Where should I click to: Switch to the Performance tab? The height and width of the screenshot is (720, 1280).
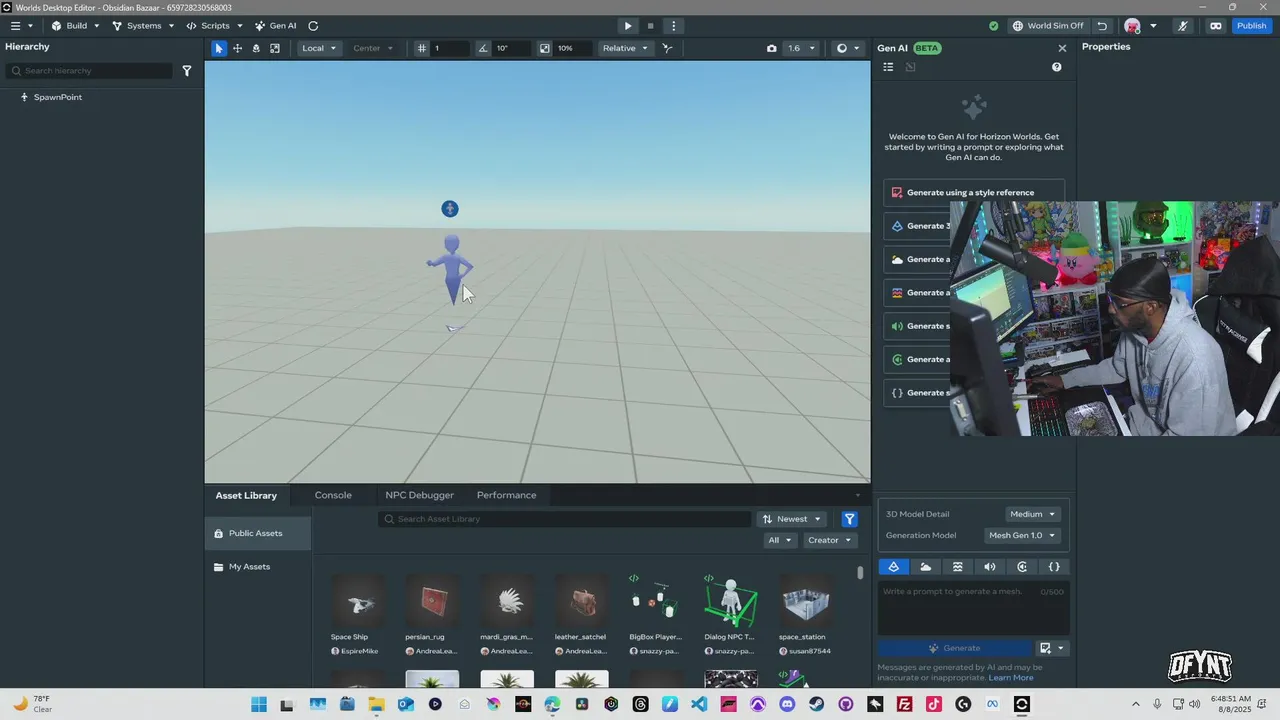tap(506, 495)
